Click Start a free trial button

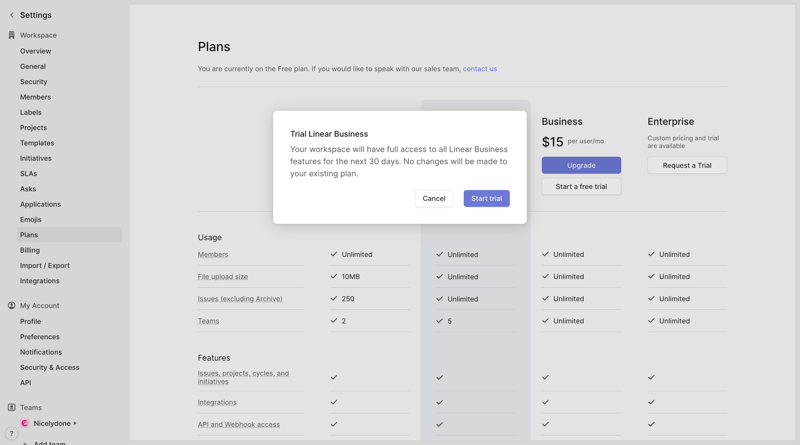(581, 186)
